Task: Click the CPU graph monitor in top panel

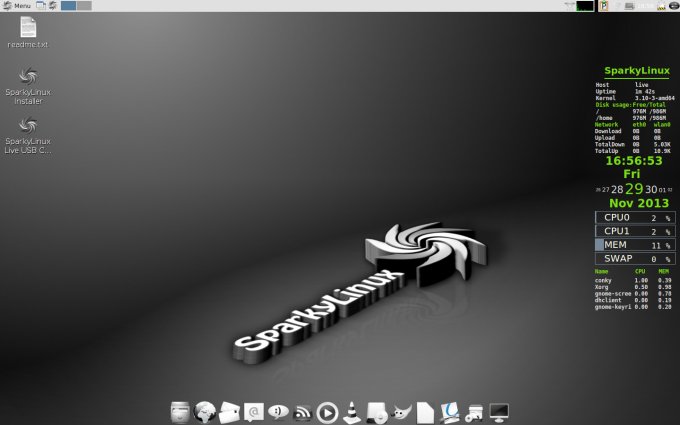Action: click(585, 6)
